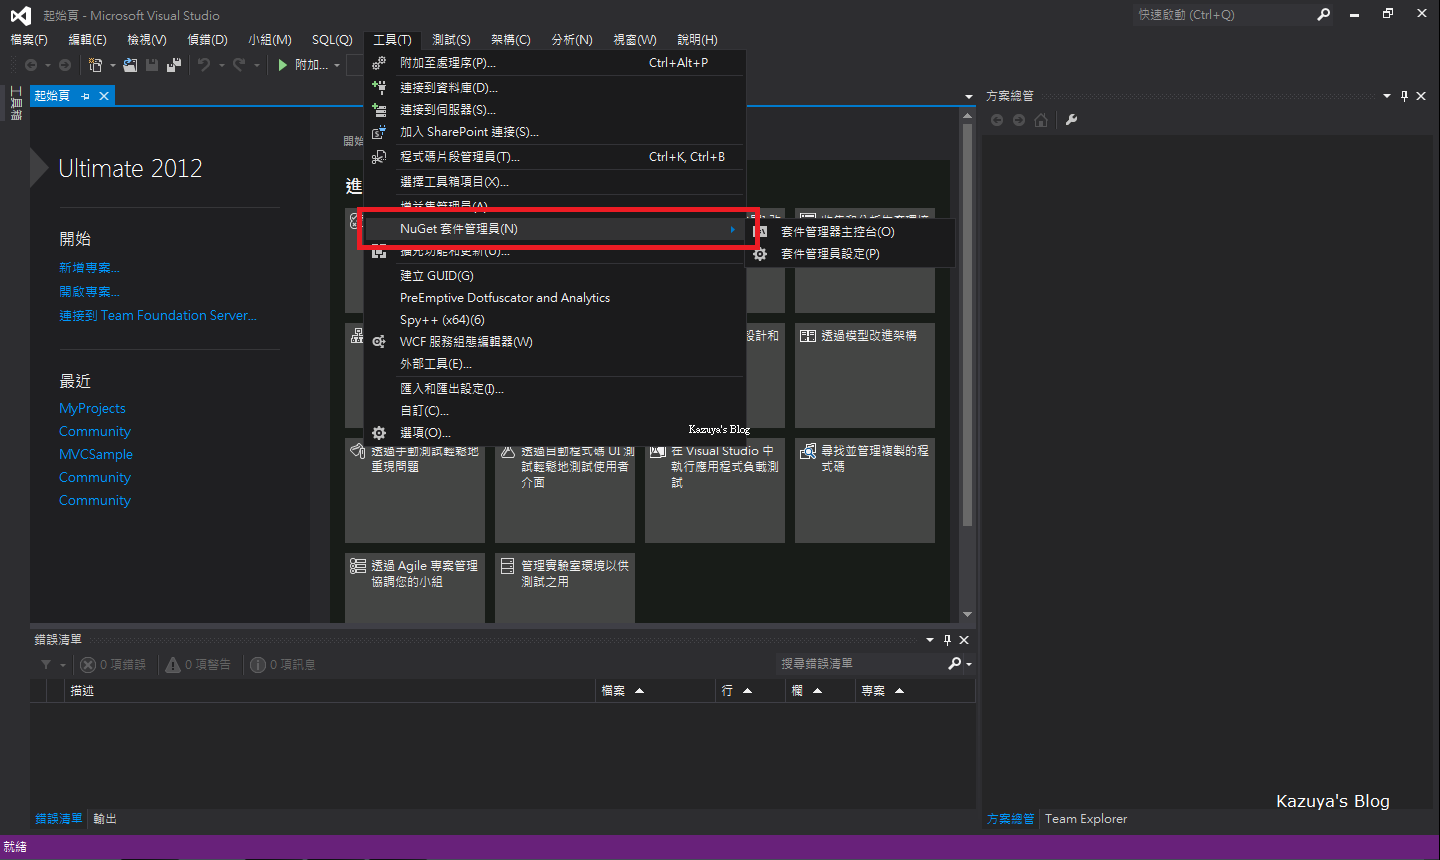1440x860 pixels.
Task: Open the 附加... start button dropdown arrow
Action: pyautogui.click(x=337, y=66)
